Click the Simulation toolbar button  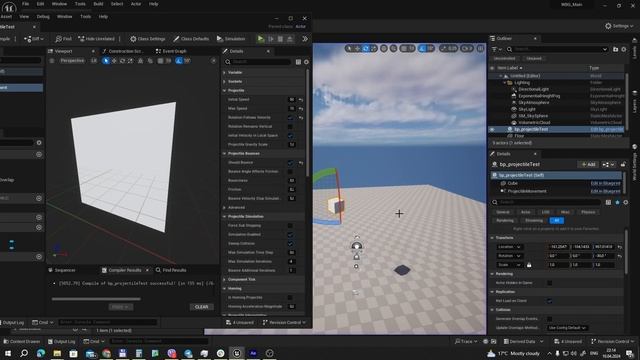231,39
